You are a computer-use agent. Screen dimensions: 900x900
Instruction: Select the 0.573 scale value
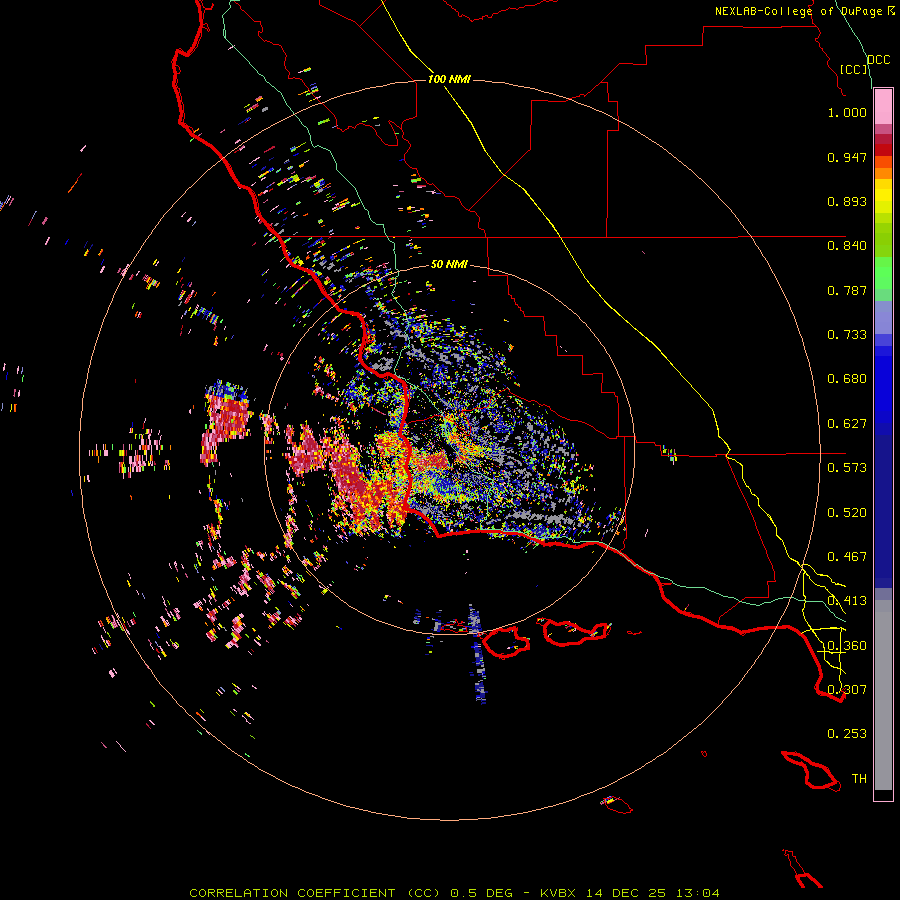pos(847,468)
